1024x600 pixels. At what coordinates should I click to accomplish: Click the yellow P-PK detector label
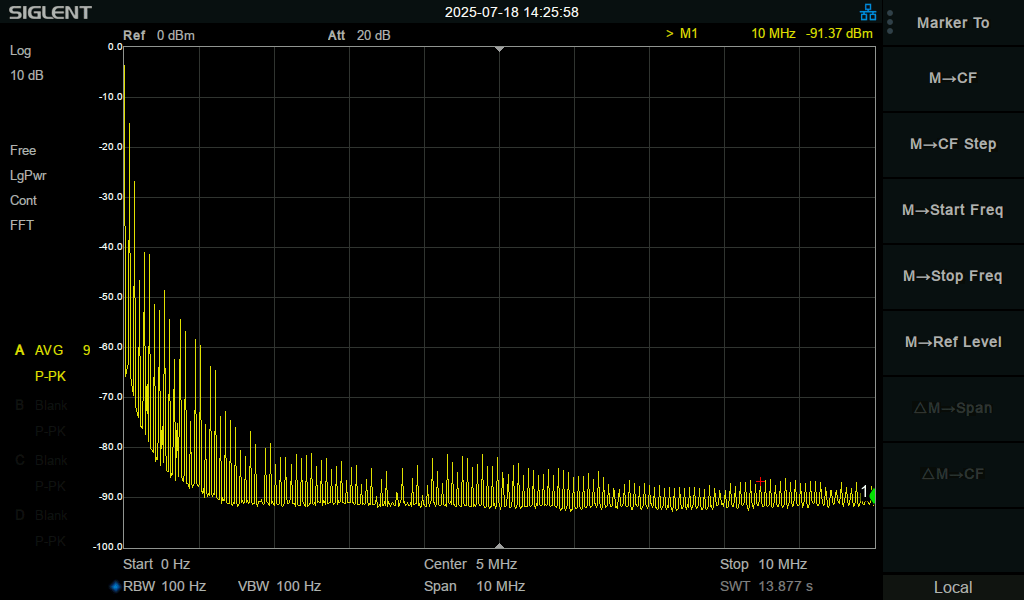click(50, 377)
